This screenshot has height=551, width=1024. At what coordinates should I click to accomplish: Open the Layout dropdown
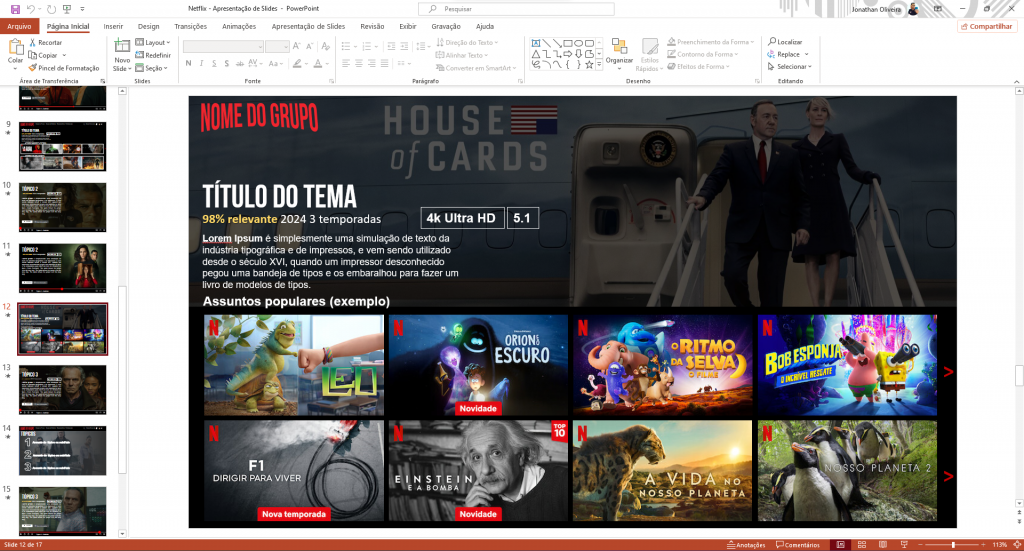153,42
